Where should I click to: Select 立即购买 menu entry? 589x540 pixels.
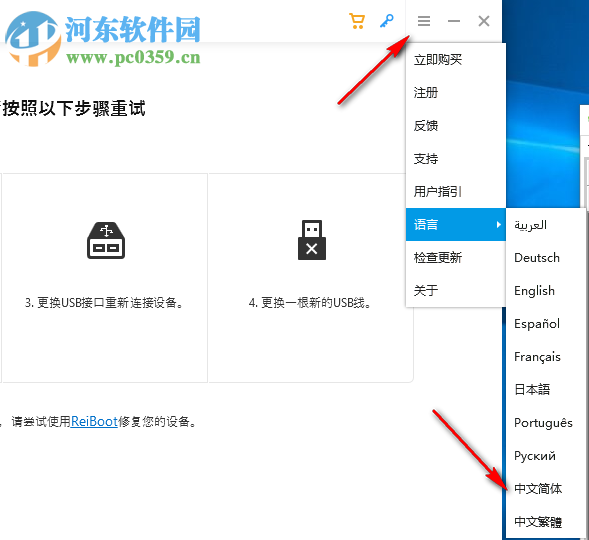click(x=456, y=59)
